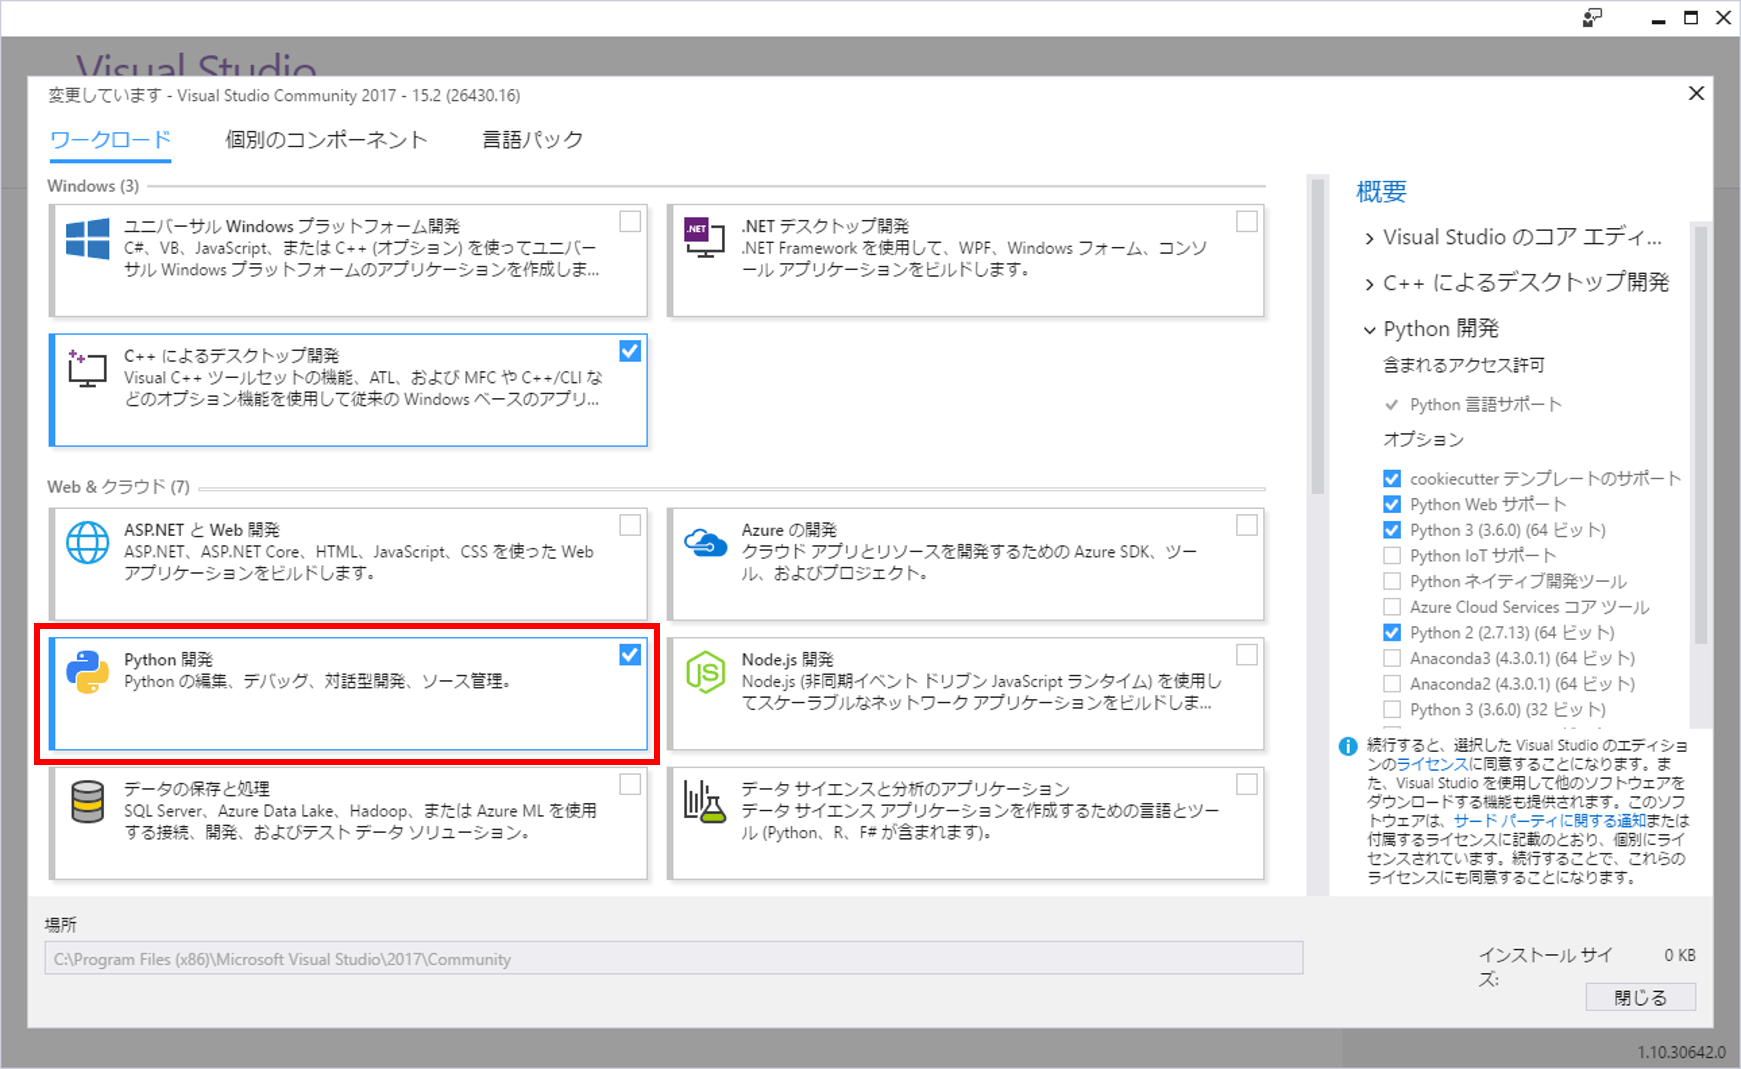The width and height of the screenshot is (1741, 1069).
Task: Check the Node.js 開発 workload
Action: tap(1247, 655)
